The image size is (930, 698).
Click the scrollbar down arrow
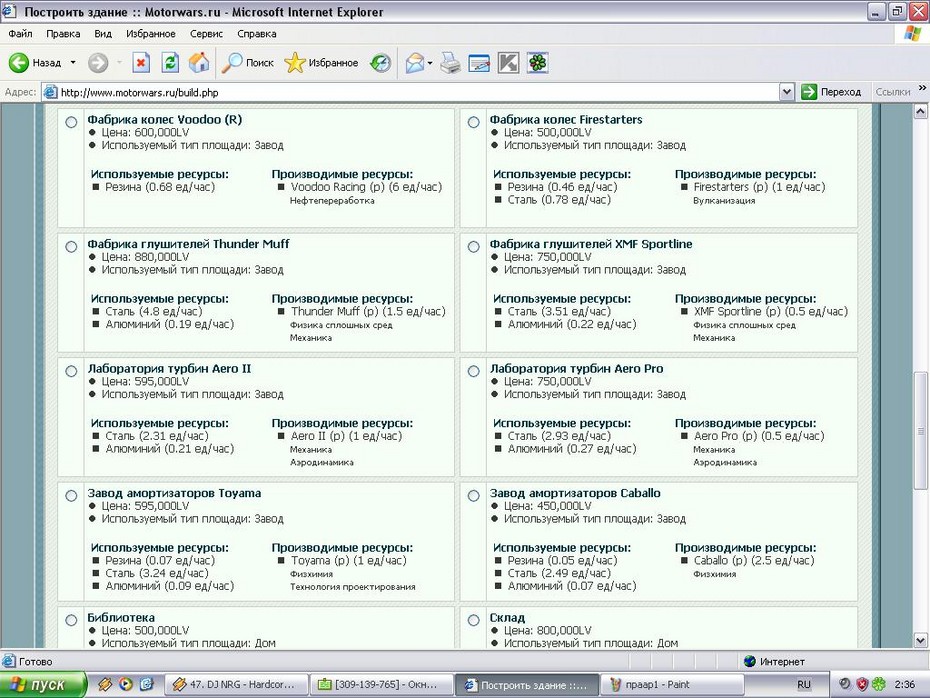[x=921, y=640]
